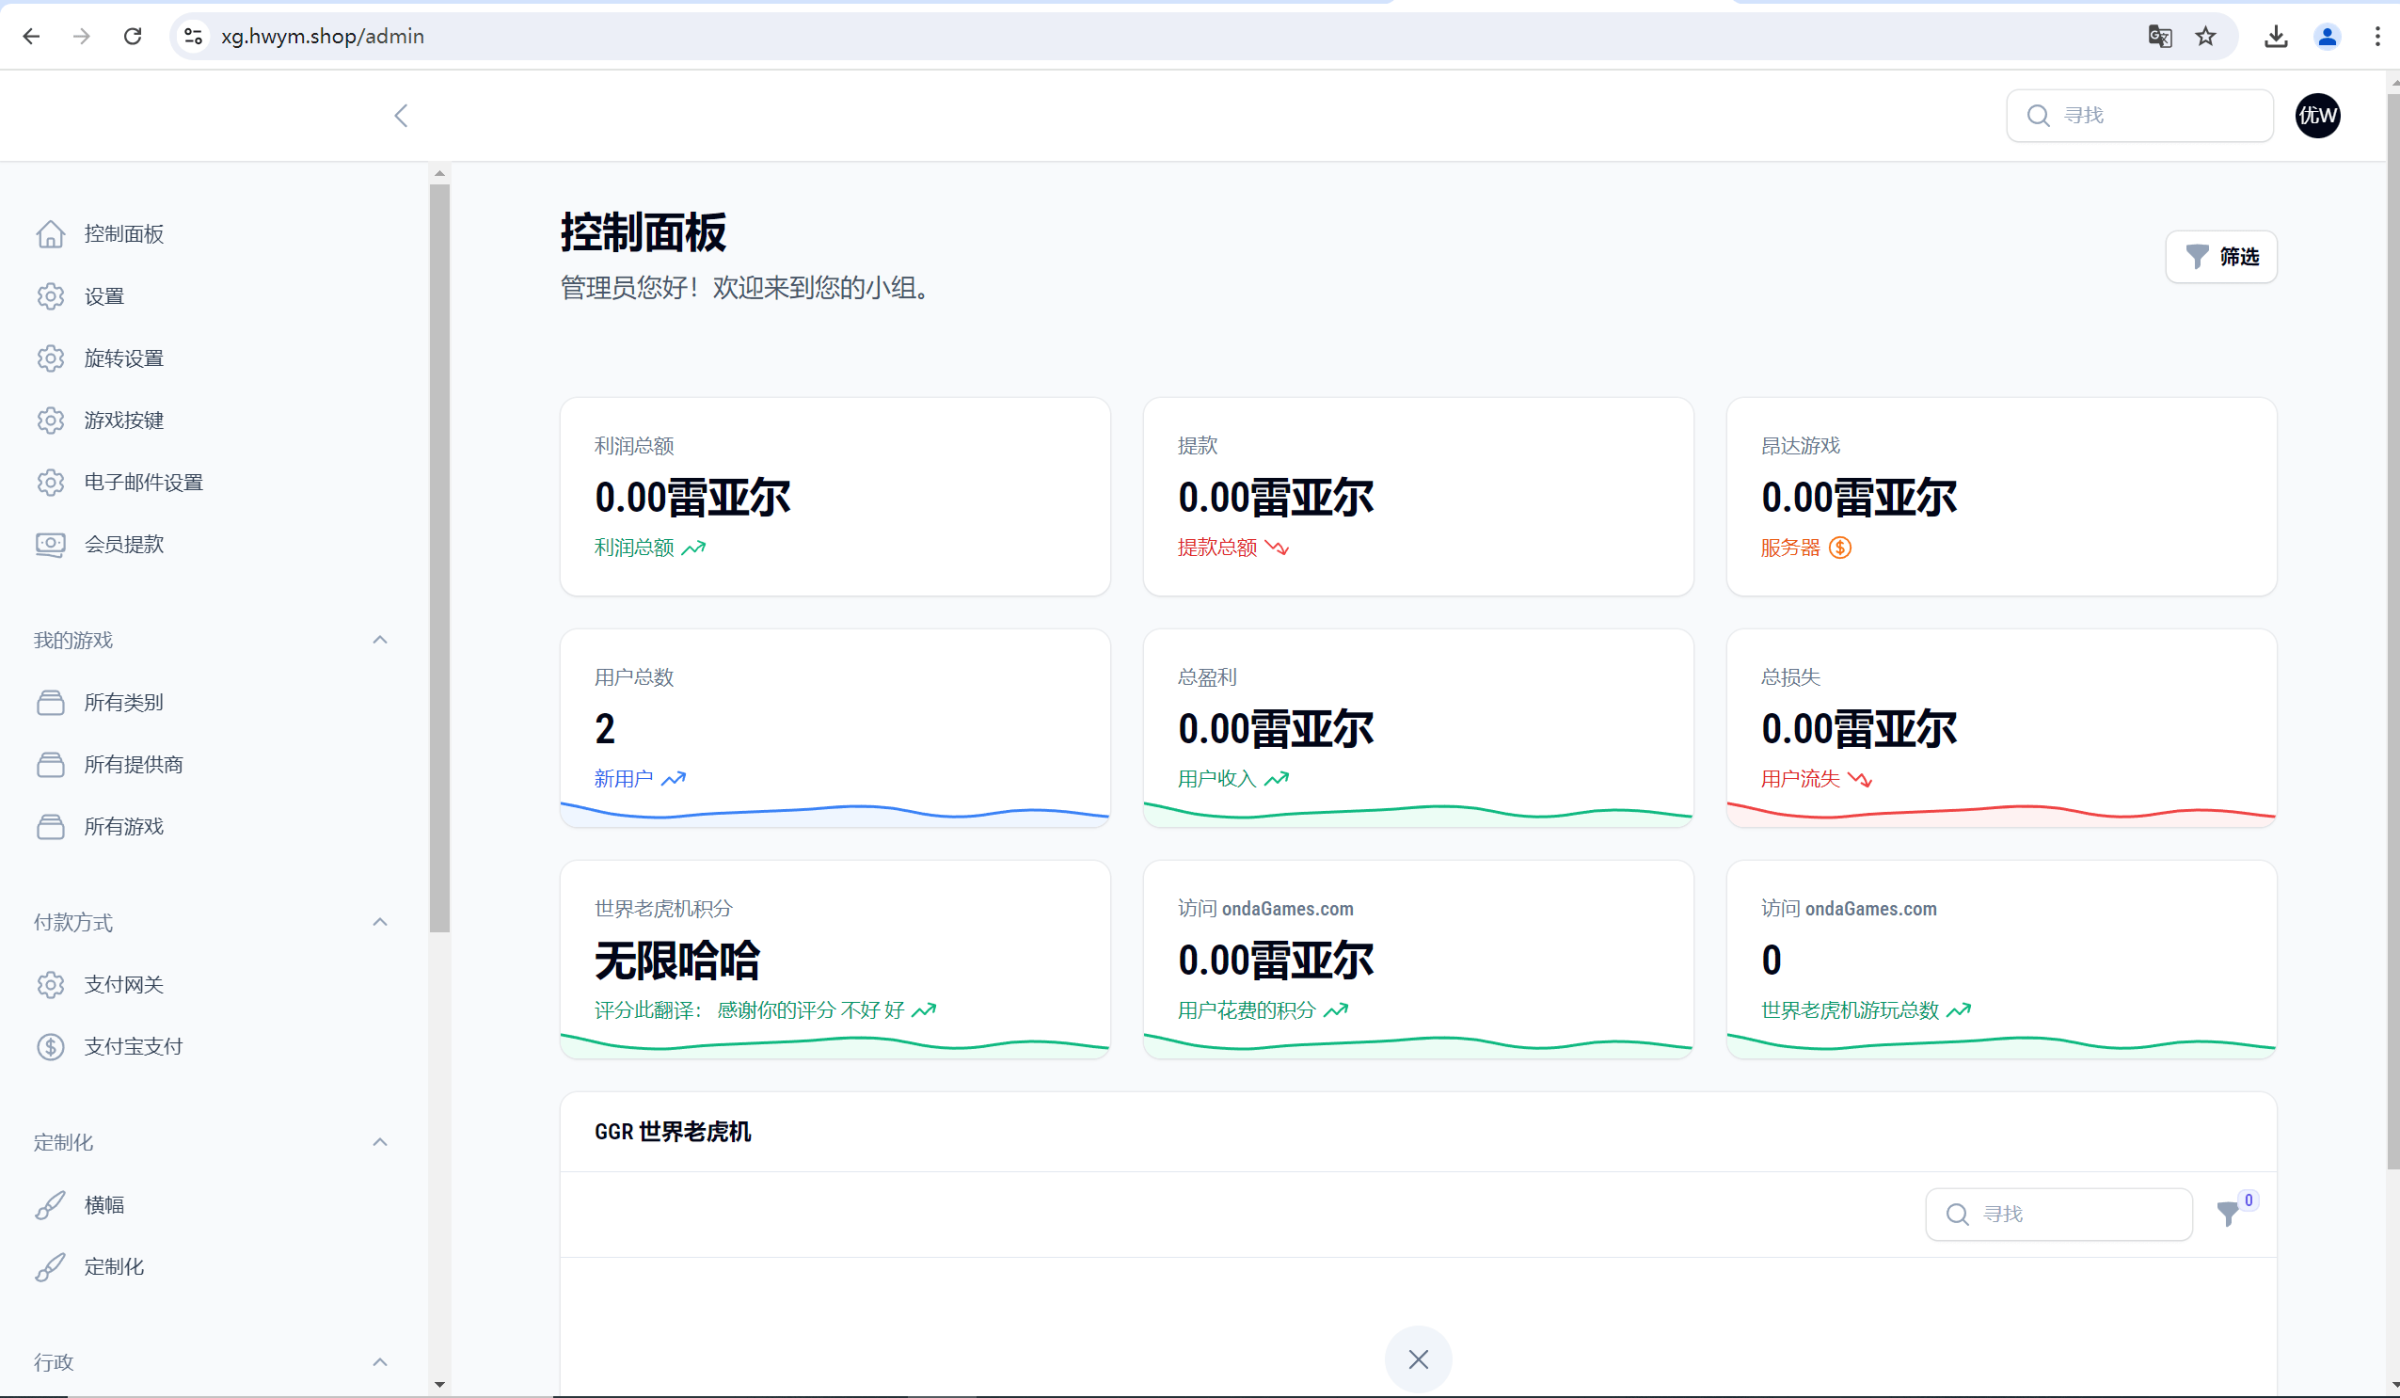The image size is (2400, 1398).
Task: Click the home icon beside 控制面板
Action: [x=50, y=234]
